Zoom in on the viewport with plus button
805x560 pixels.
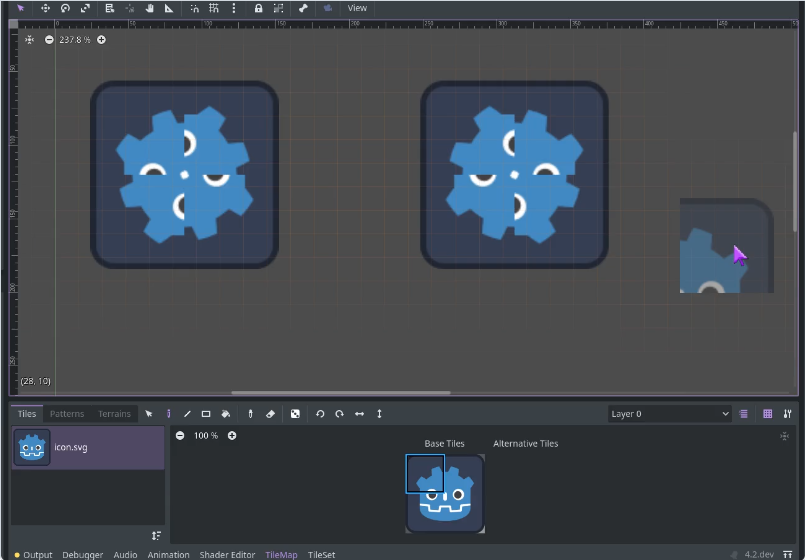(101, 40)
